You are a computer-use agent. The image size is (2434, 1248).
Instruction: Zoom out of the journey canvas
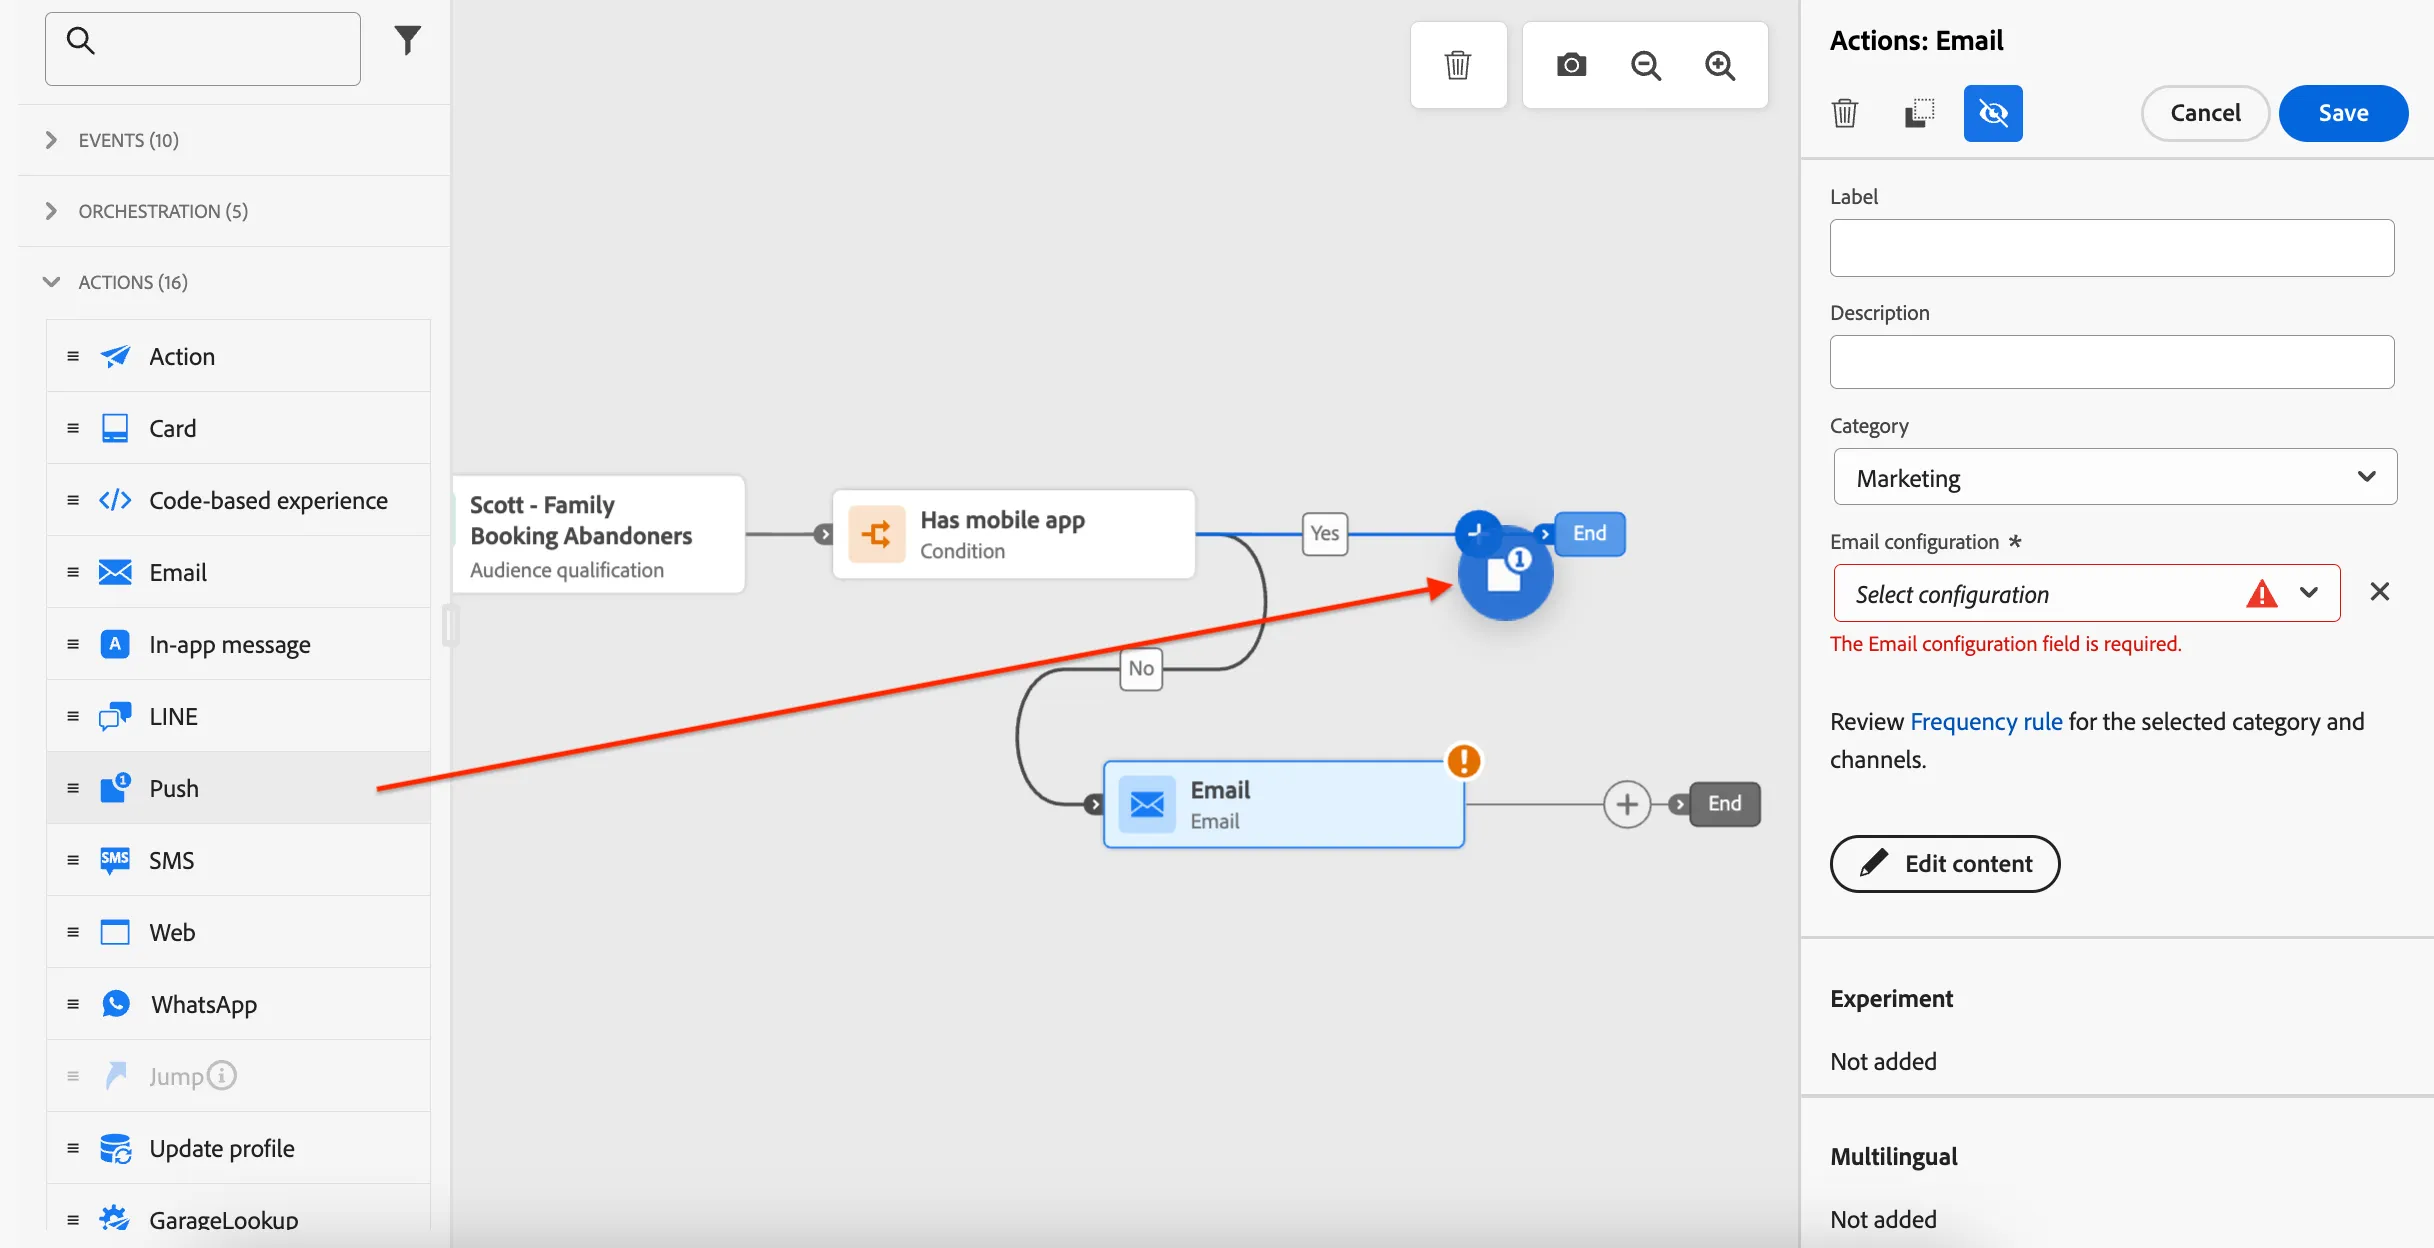(x=1646, y=65)
